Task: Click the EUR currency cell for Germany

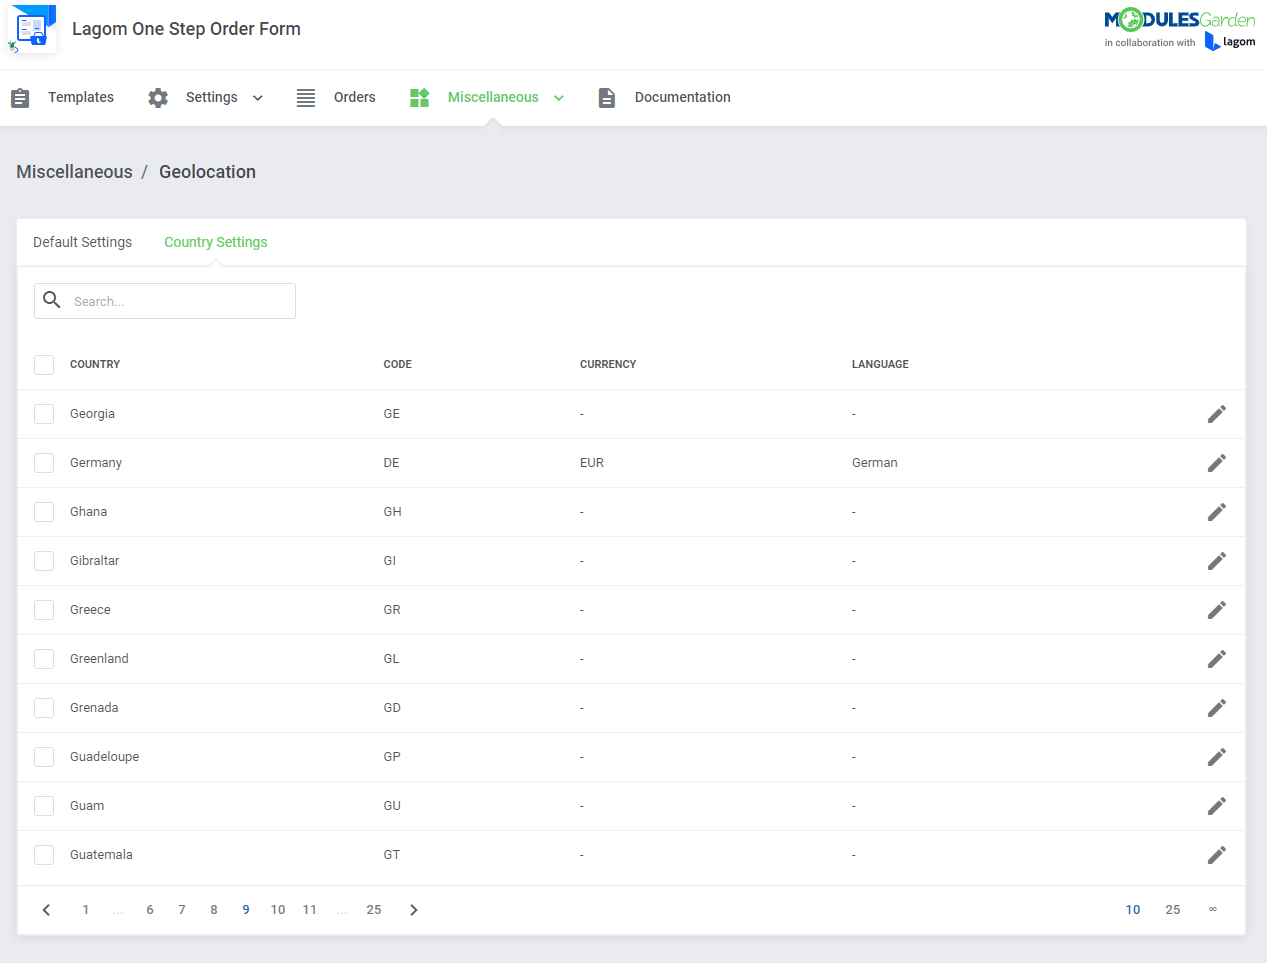Action: coord(592,463)
